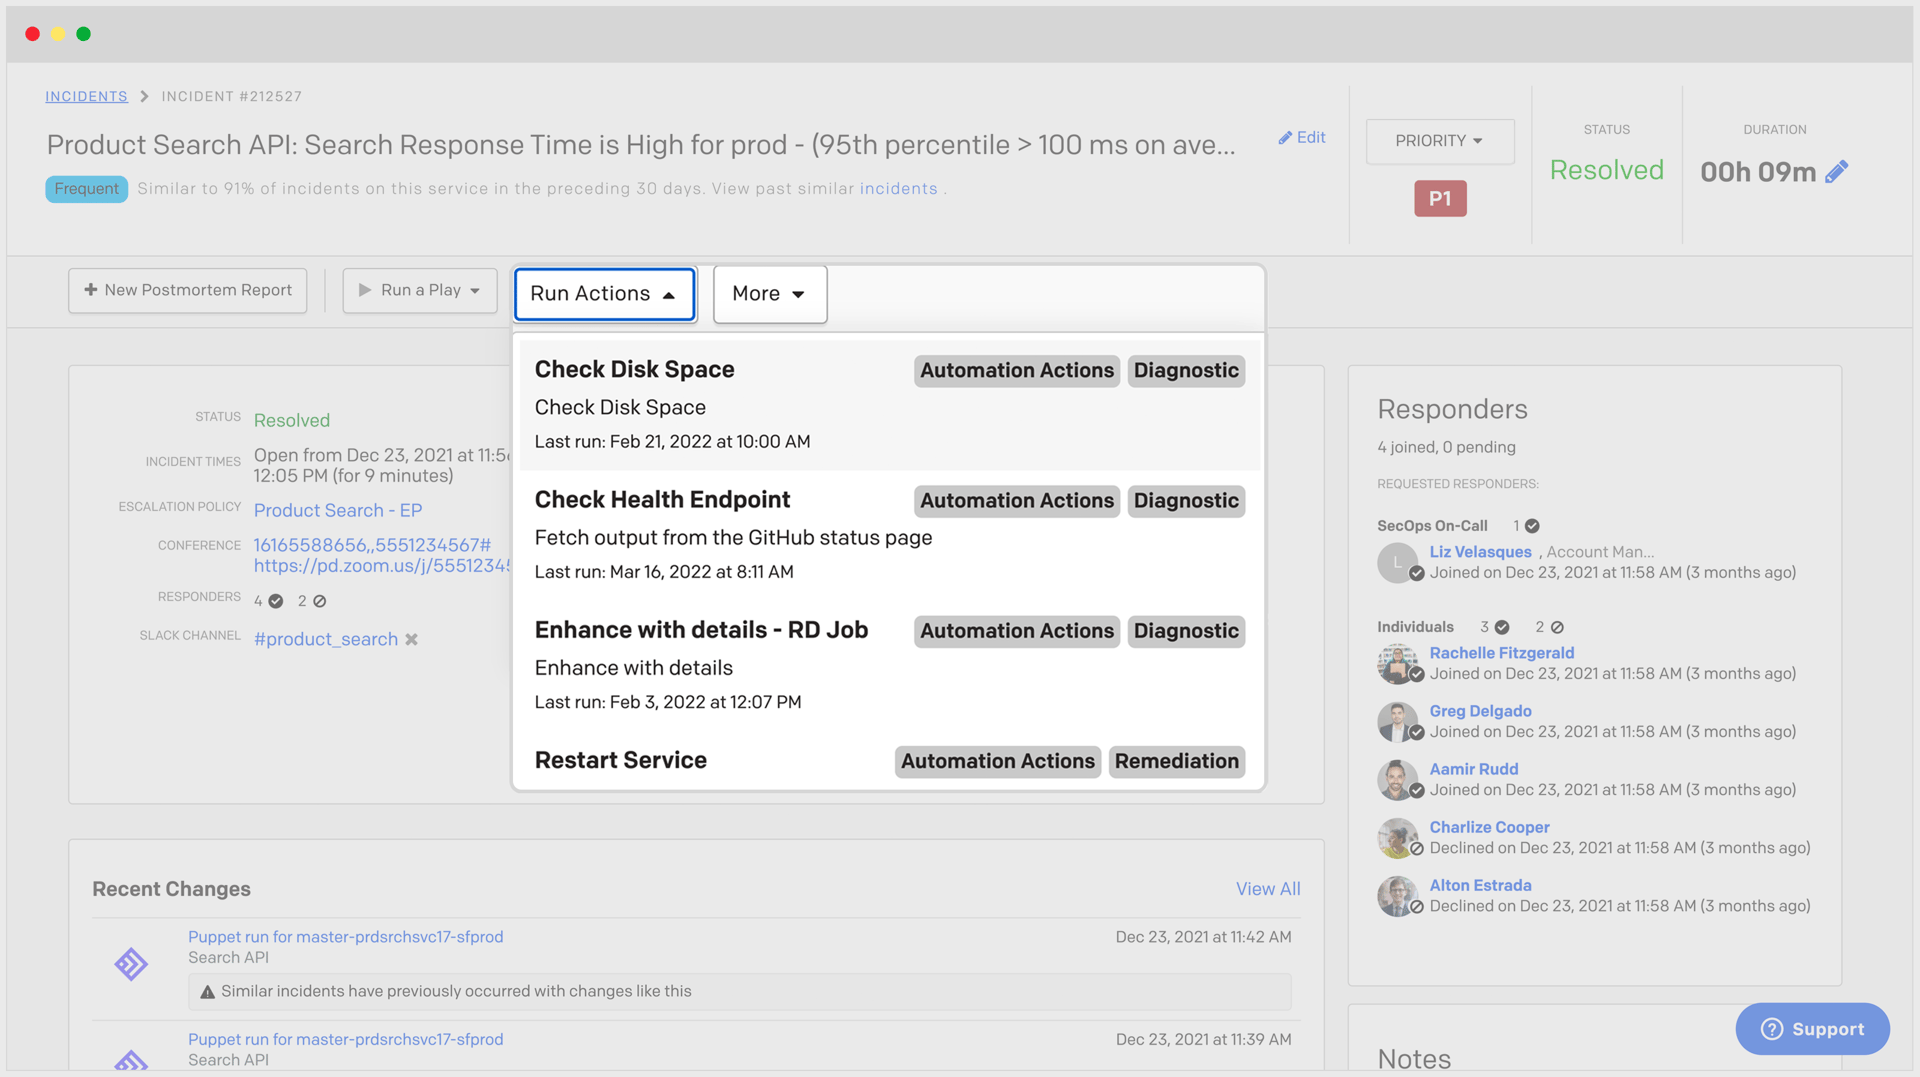Select the Check Disk Space action

tap(634, 369)
